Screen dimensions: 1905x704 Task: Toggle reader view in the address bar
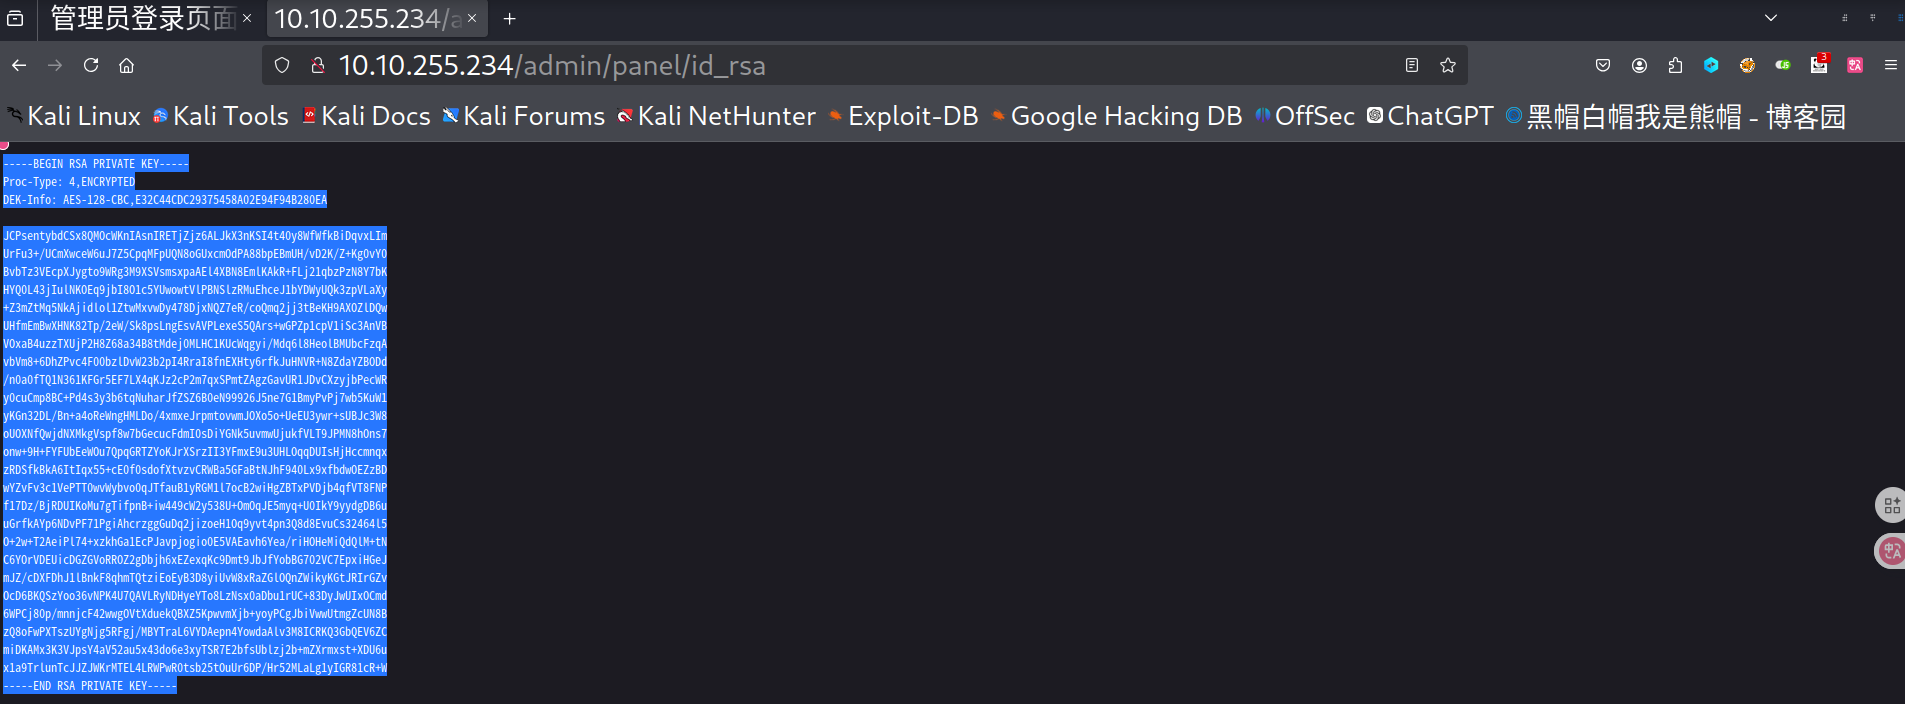tap(1412, 65)
